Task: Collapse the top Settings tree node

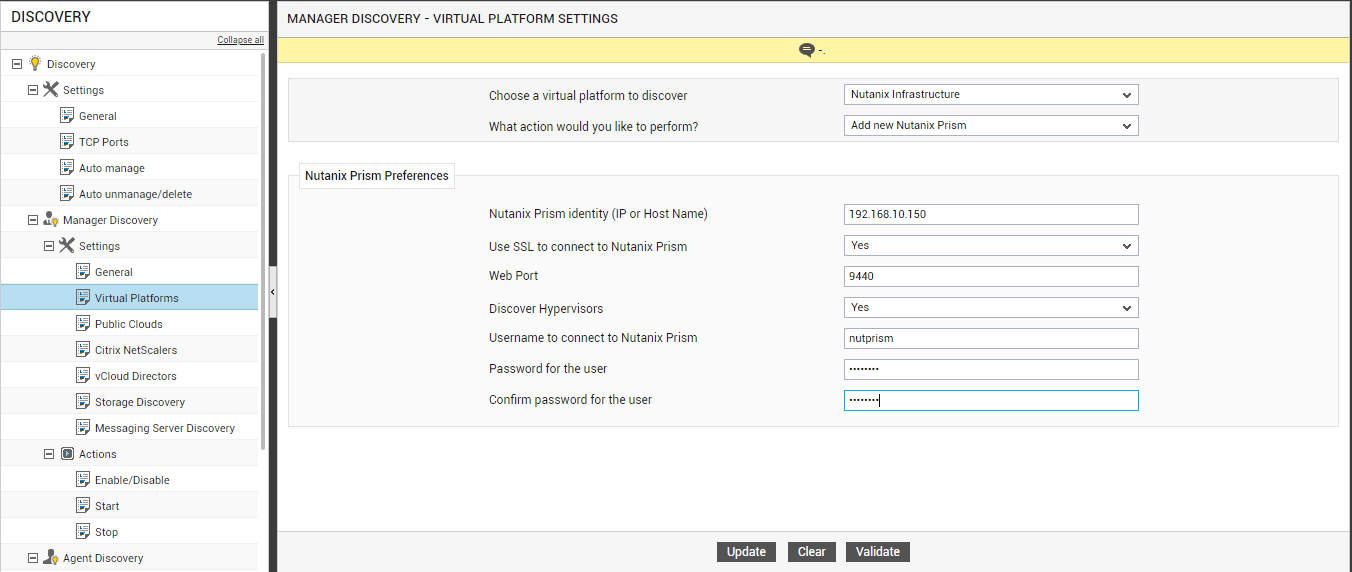Action: [33, 89]
